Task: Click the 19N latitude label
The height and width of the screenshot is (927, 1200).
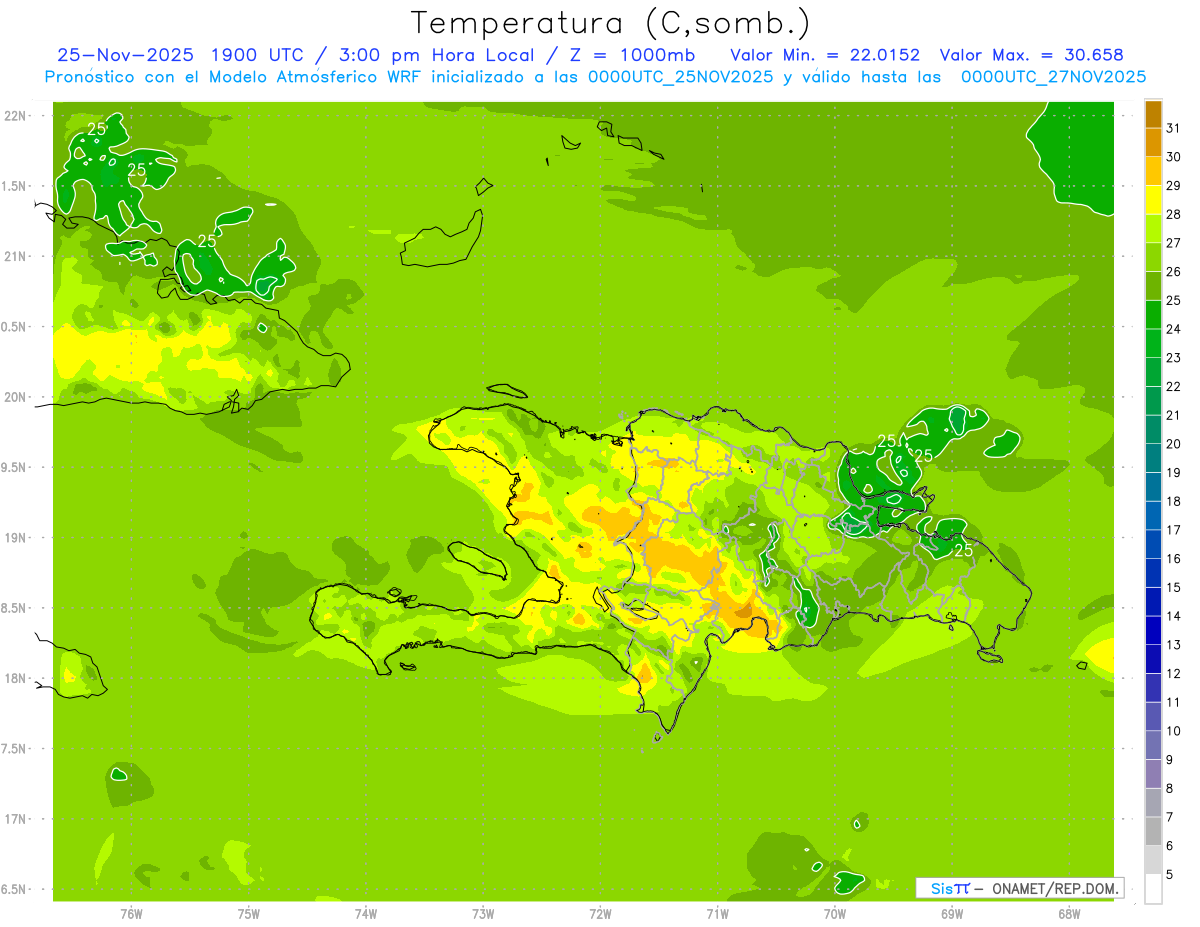Action: tap(15, 538)
